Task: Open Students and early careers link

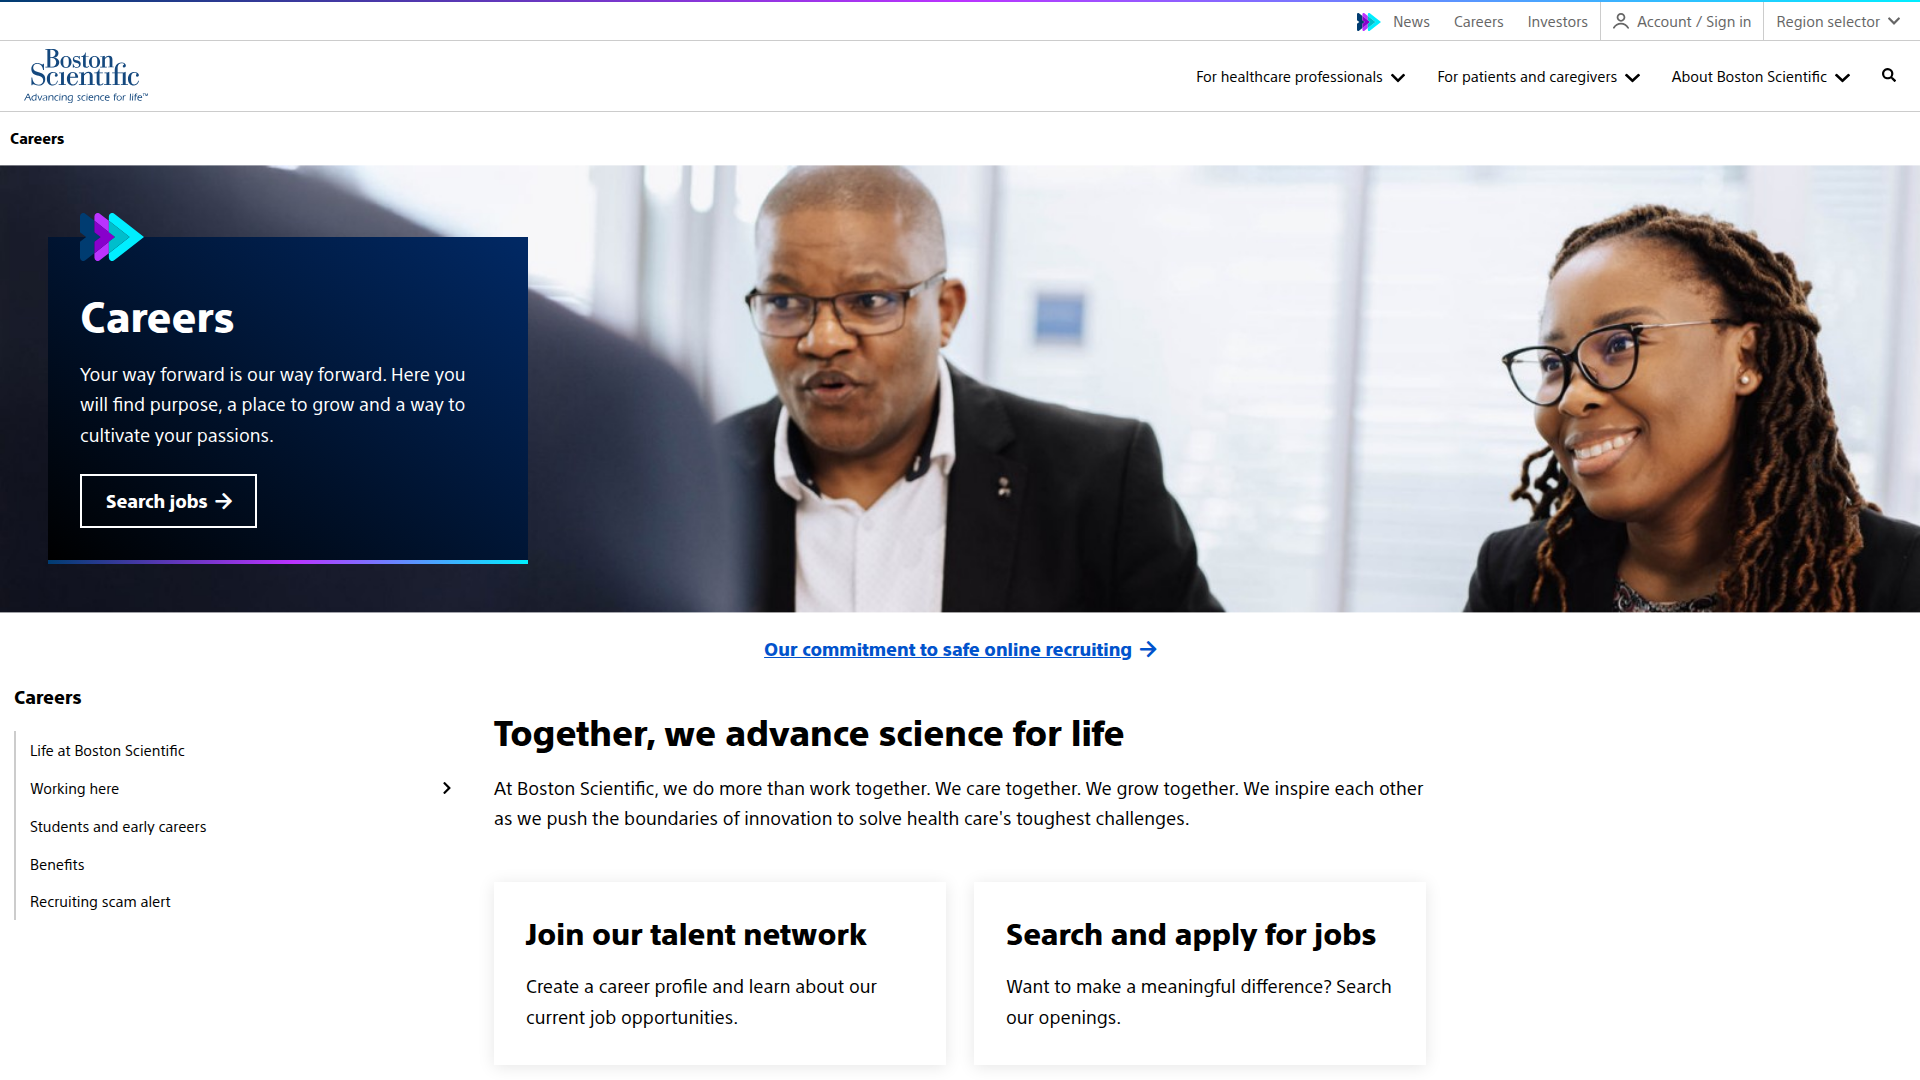Action: coord(118,827)
